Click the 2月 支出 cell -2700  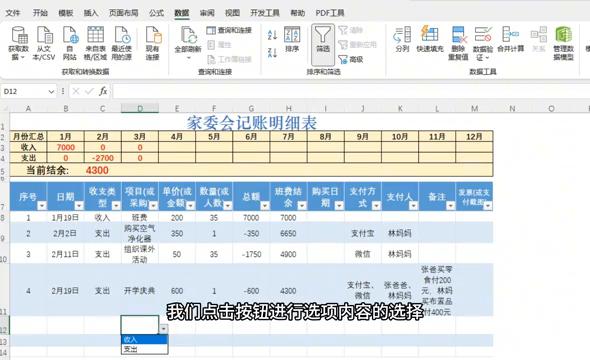point(103,158)
